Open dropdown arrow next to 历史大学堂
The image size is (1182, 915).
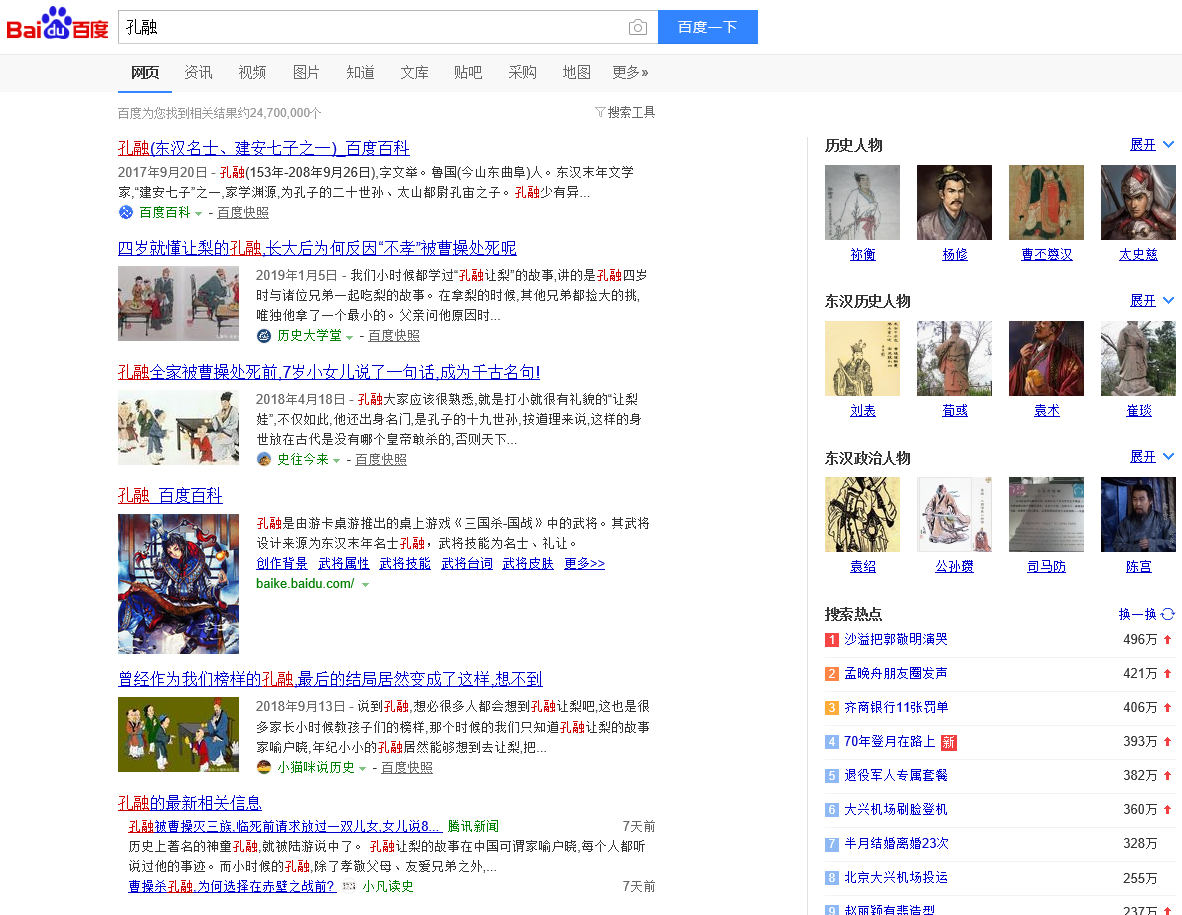(x=349, y=338)
